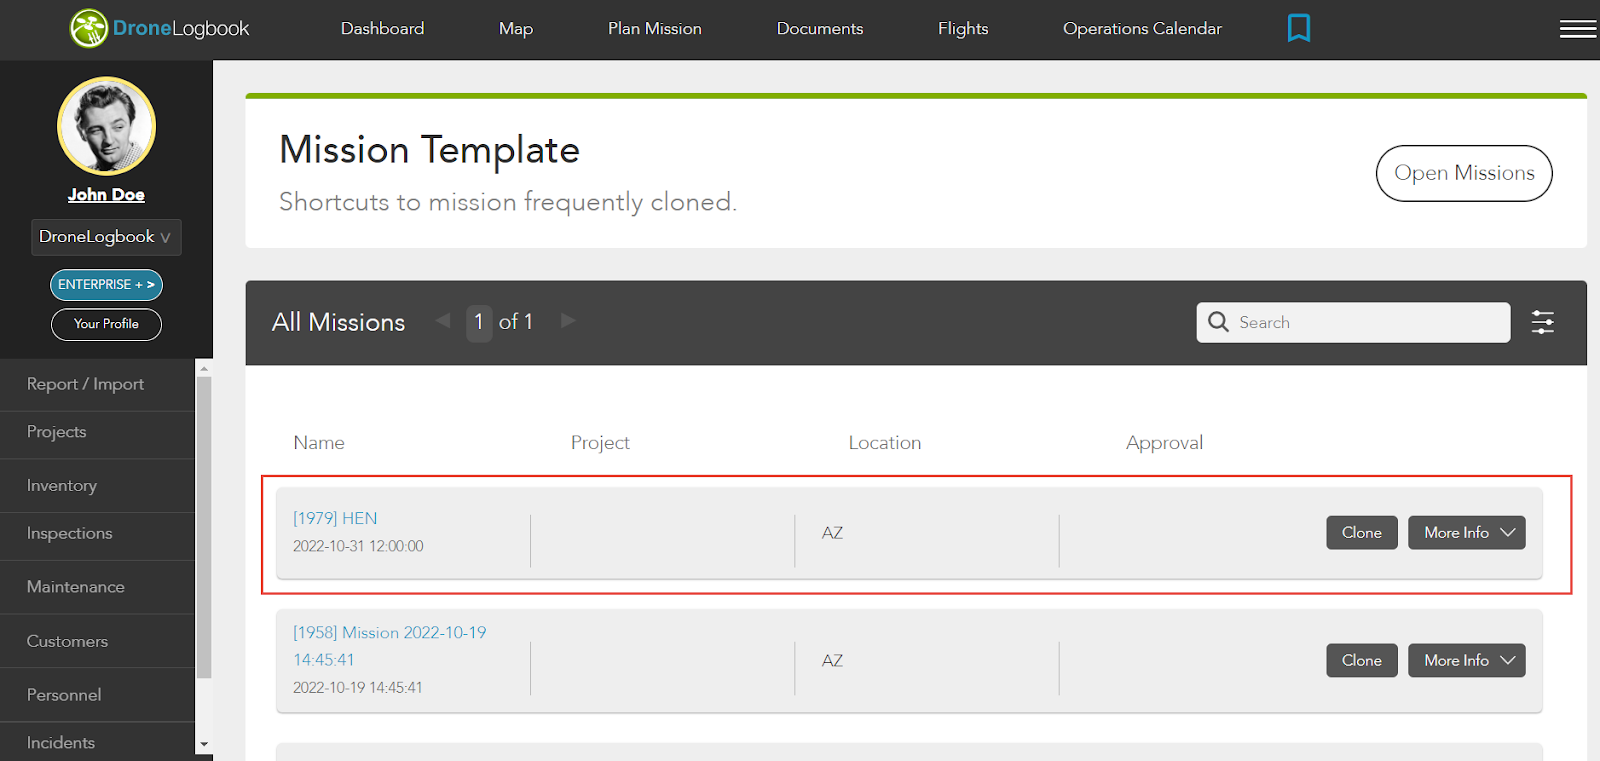Click John Doe profile picture
This screenshot has height=761, width=1600.
106,126
